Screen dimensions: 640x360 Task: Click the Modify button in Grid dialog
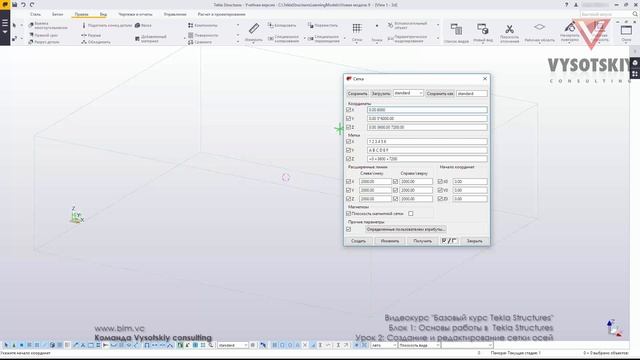coord(390,241)
